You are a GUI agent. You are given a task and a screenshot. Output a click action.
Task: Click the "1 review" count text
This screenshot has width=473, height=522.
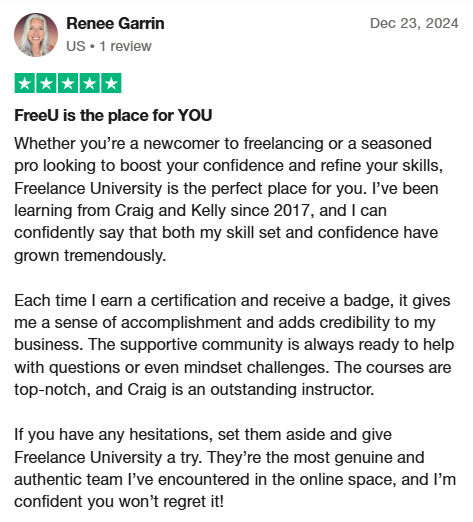125,46
